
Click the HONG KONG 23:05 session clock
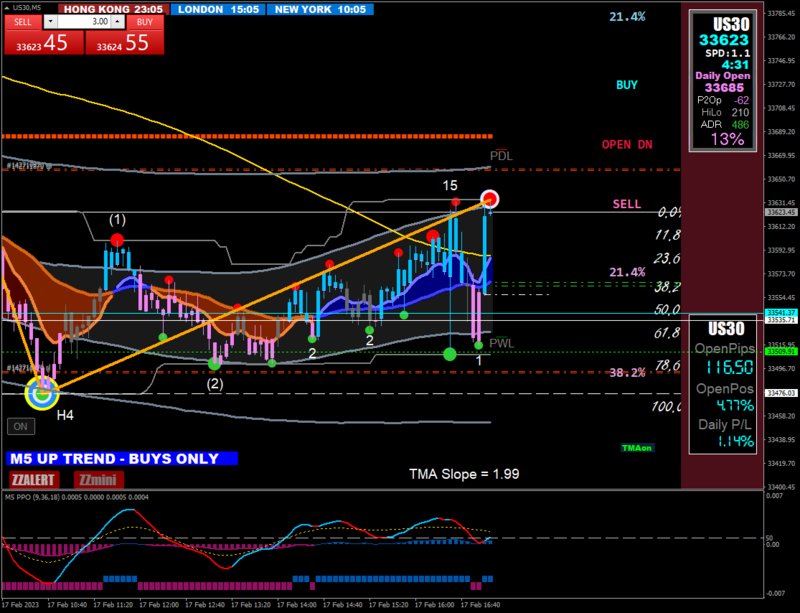tap(113, 9)
